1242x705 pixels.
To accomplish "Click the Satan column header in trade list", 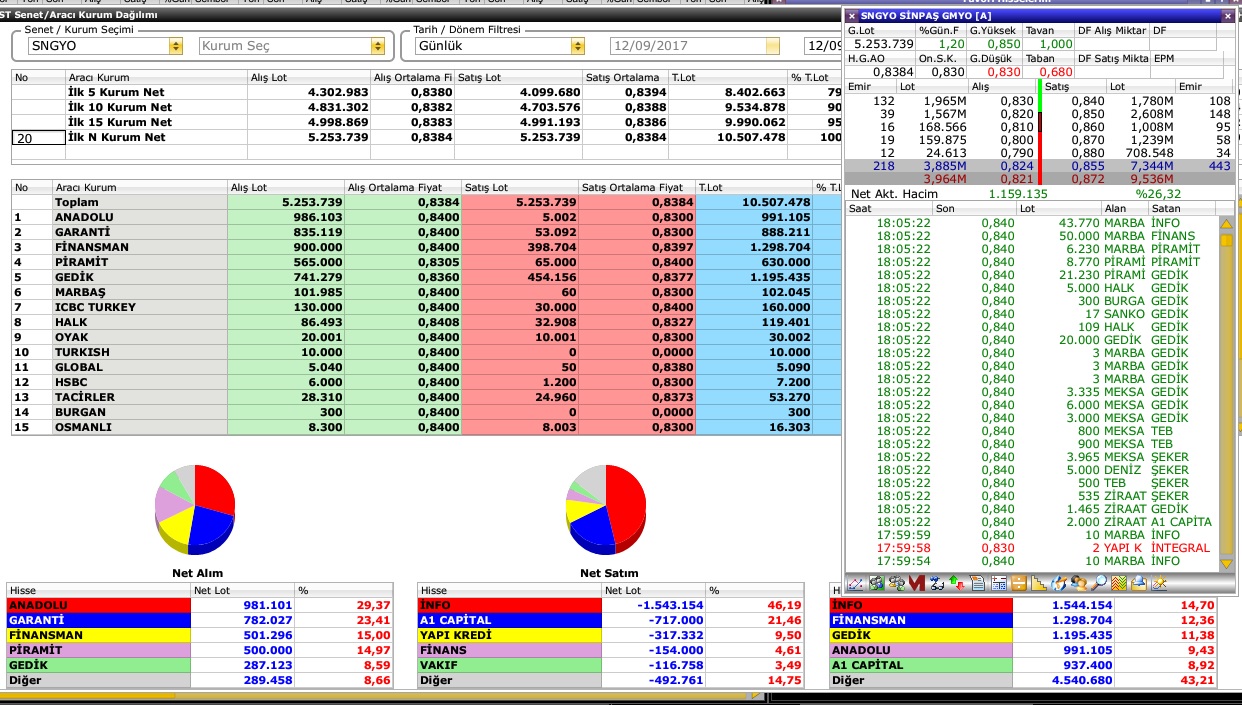I will click(x=1183, y=208).
